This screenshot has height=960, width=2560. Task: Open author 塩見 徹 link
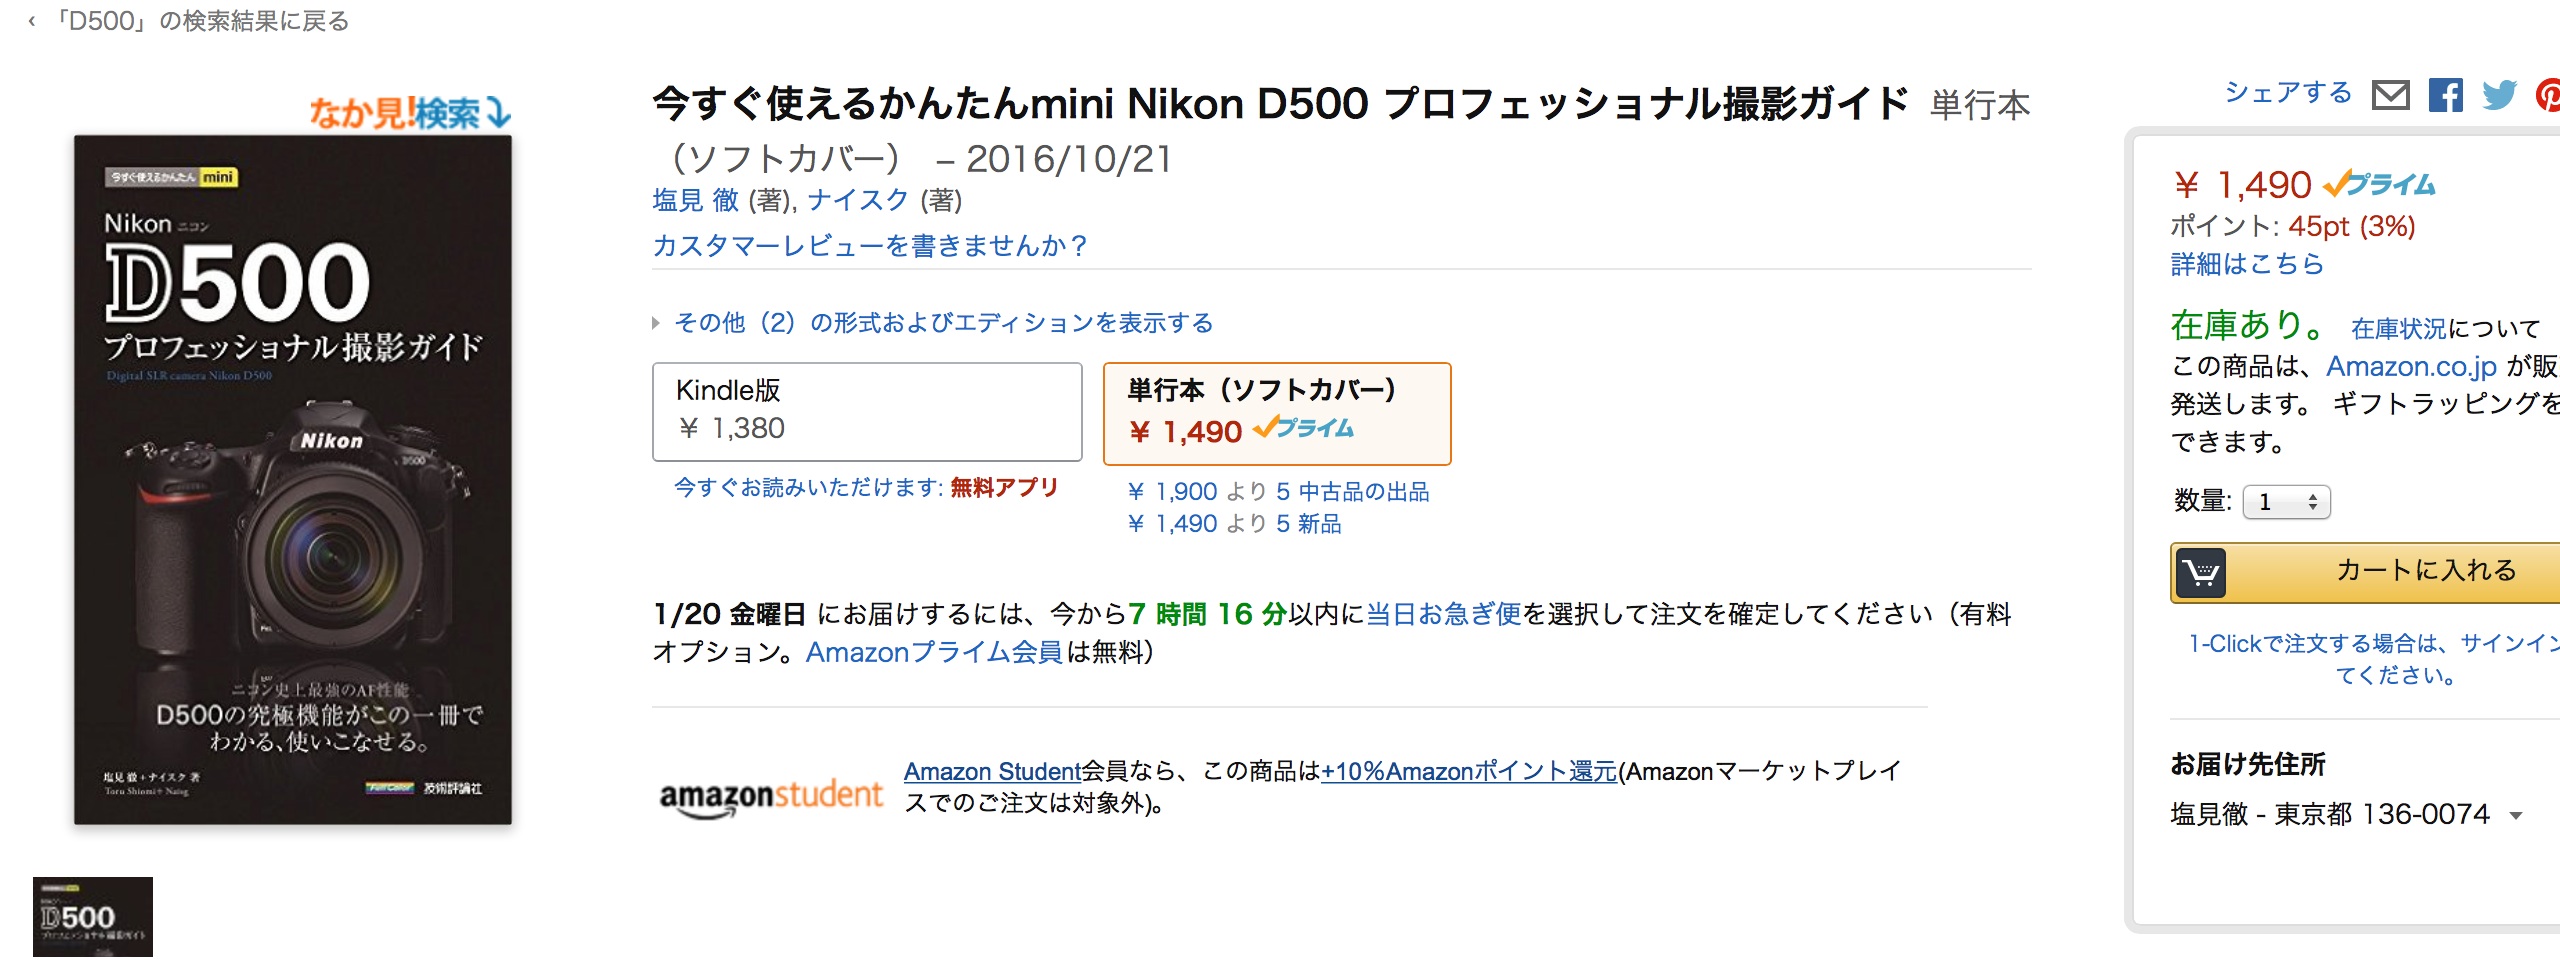click(x=696, y=201)
